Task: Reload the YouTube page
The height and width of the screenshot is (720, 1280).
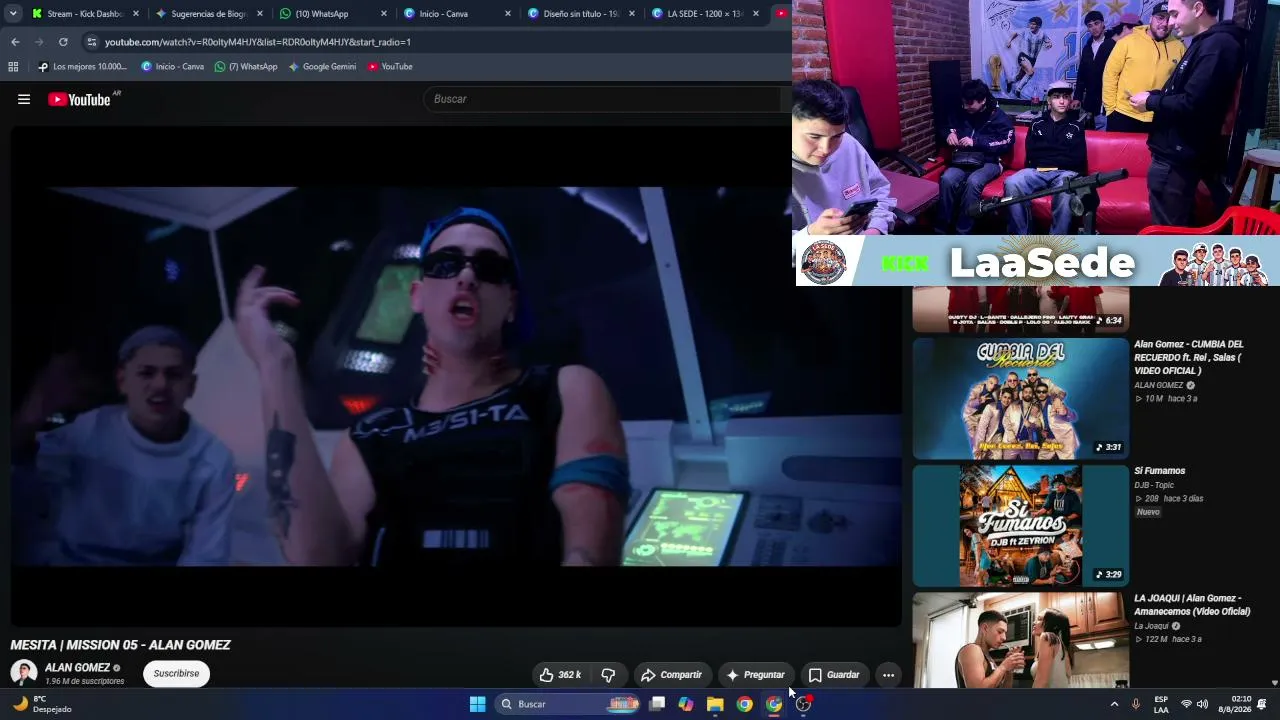Action: (63, 42)
